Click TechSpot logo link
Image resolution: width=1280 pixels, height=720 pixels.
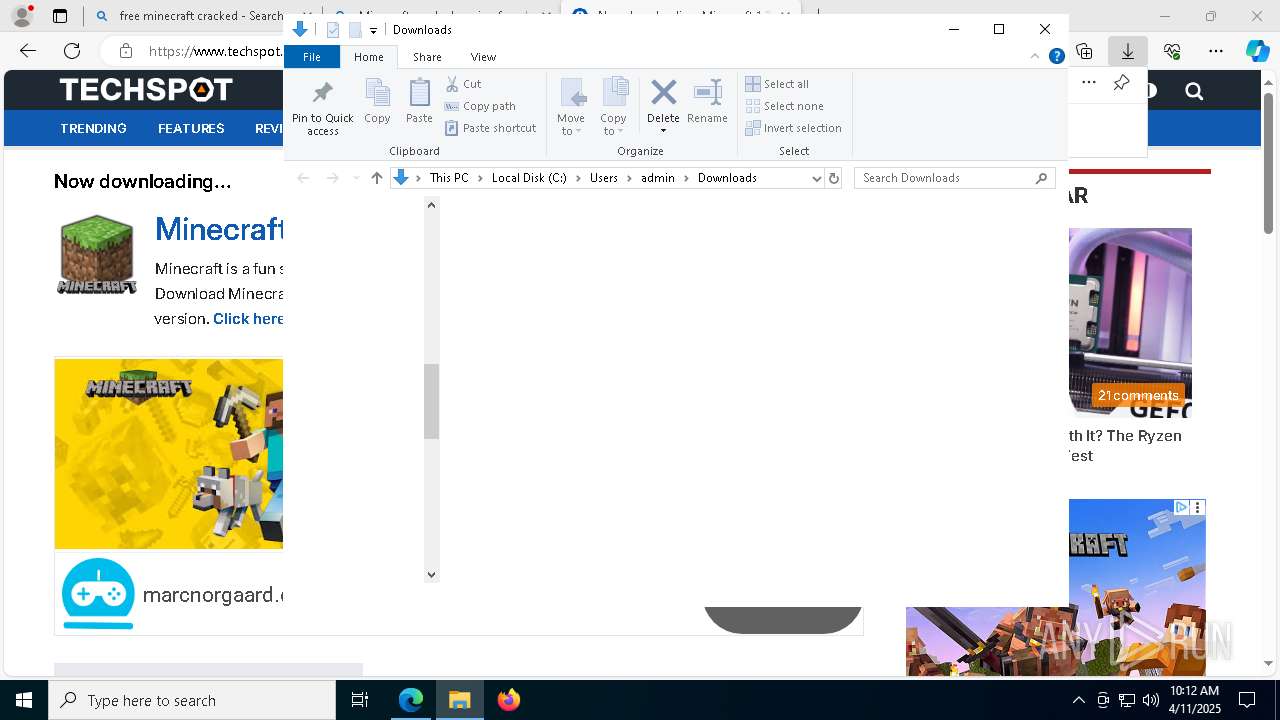146,90
